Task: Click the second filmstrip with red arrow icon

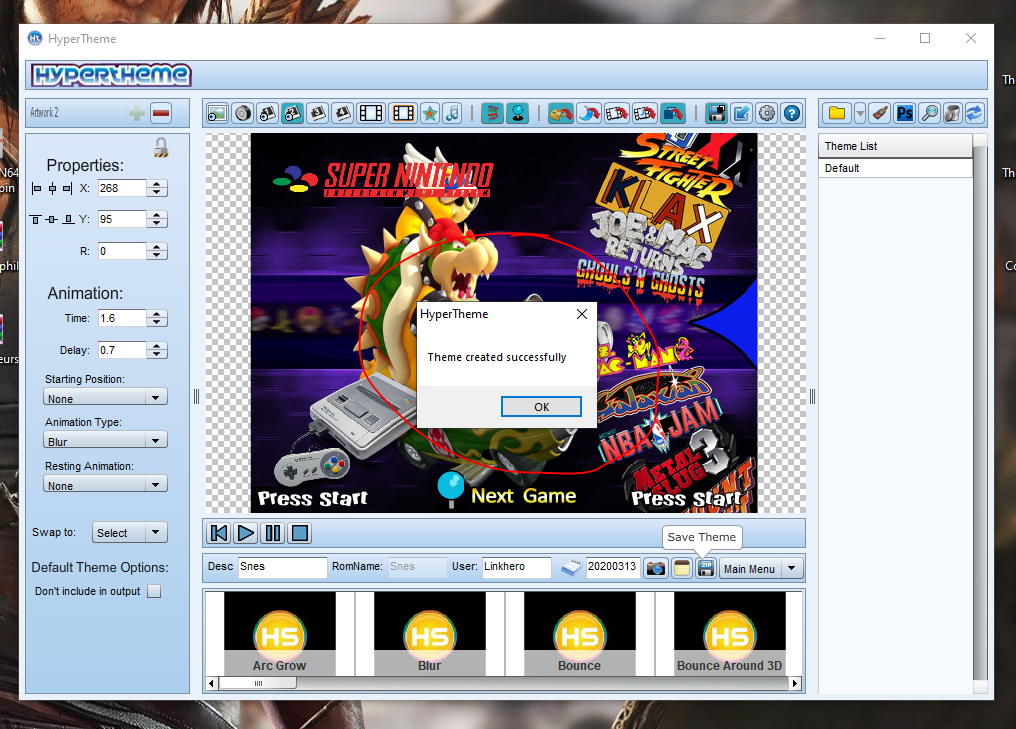Action: point(644,113)
